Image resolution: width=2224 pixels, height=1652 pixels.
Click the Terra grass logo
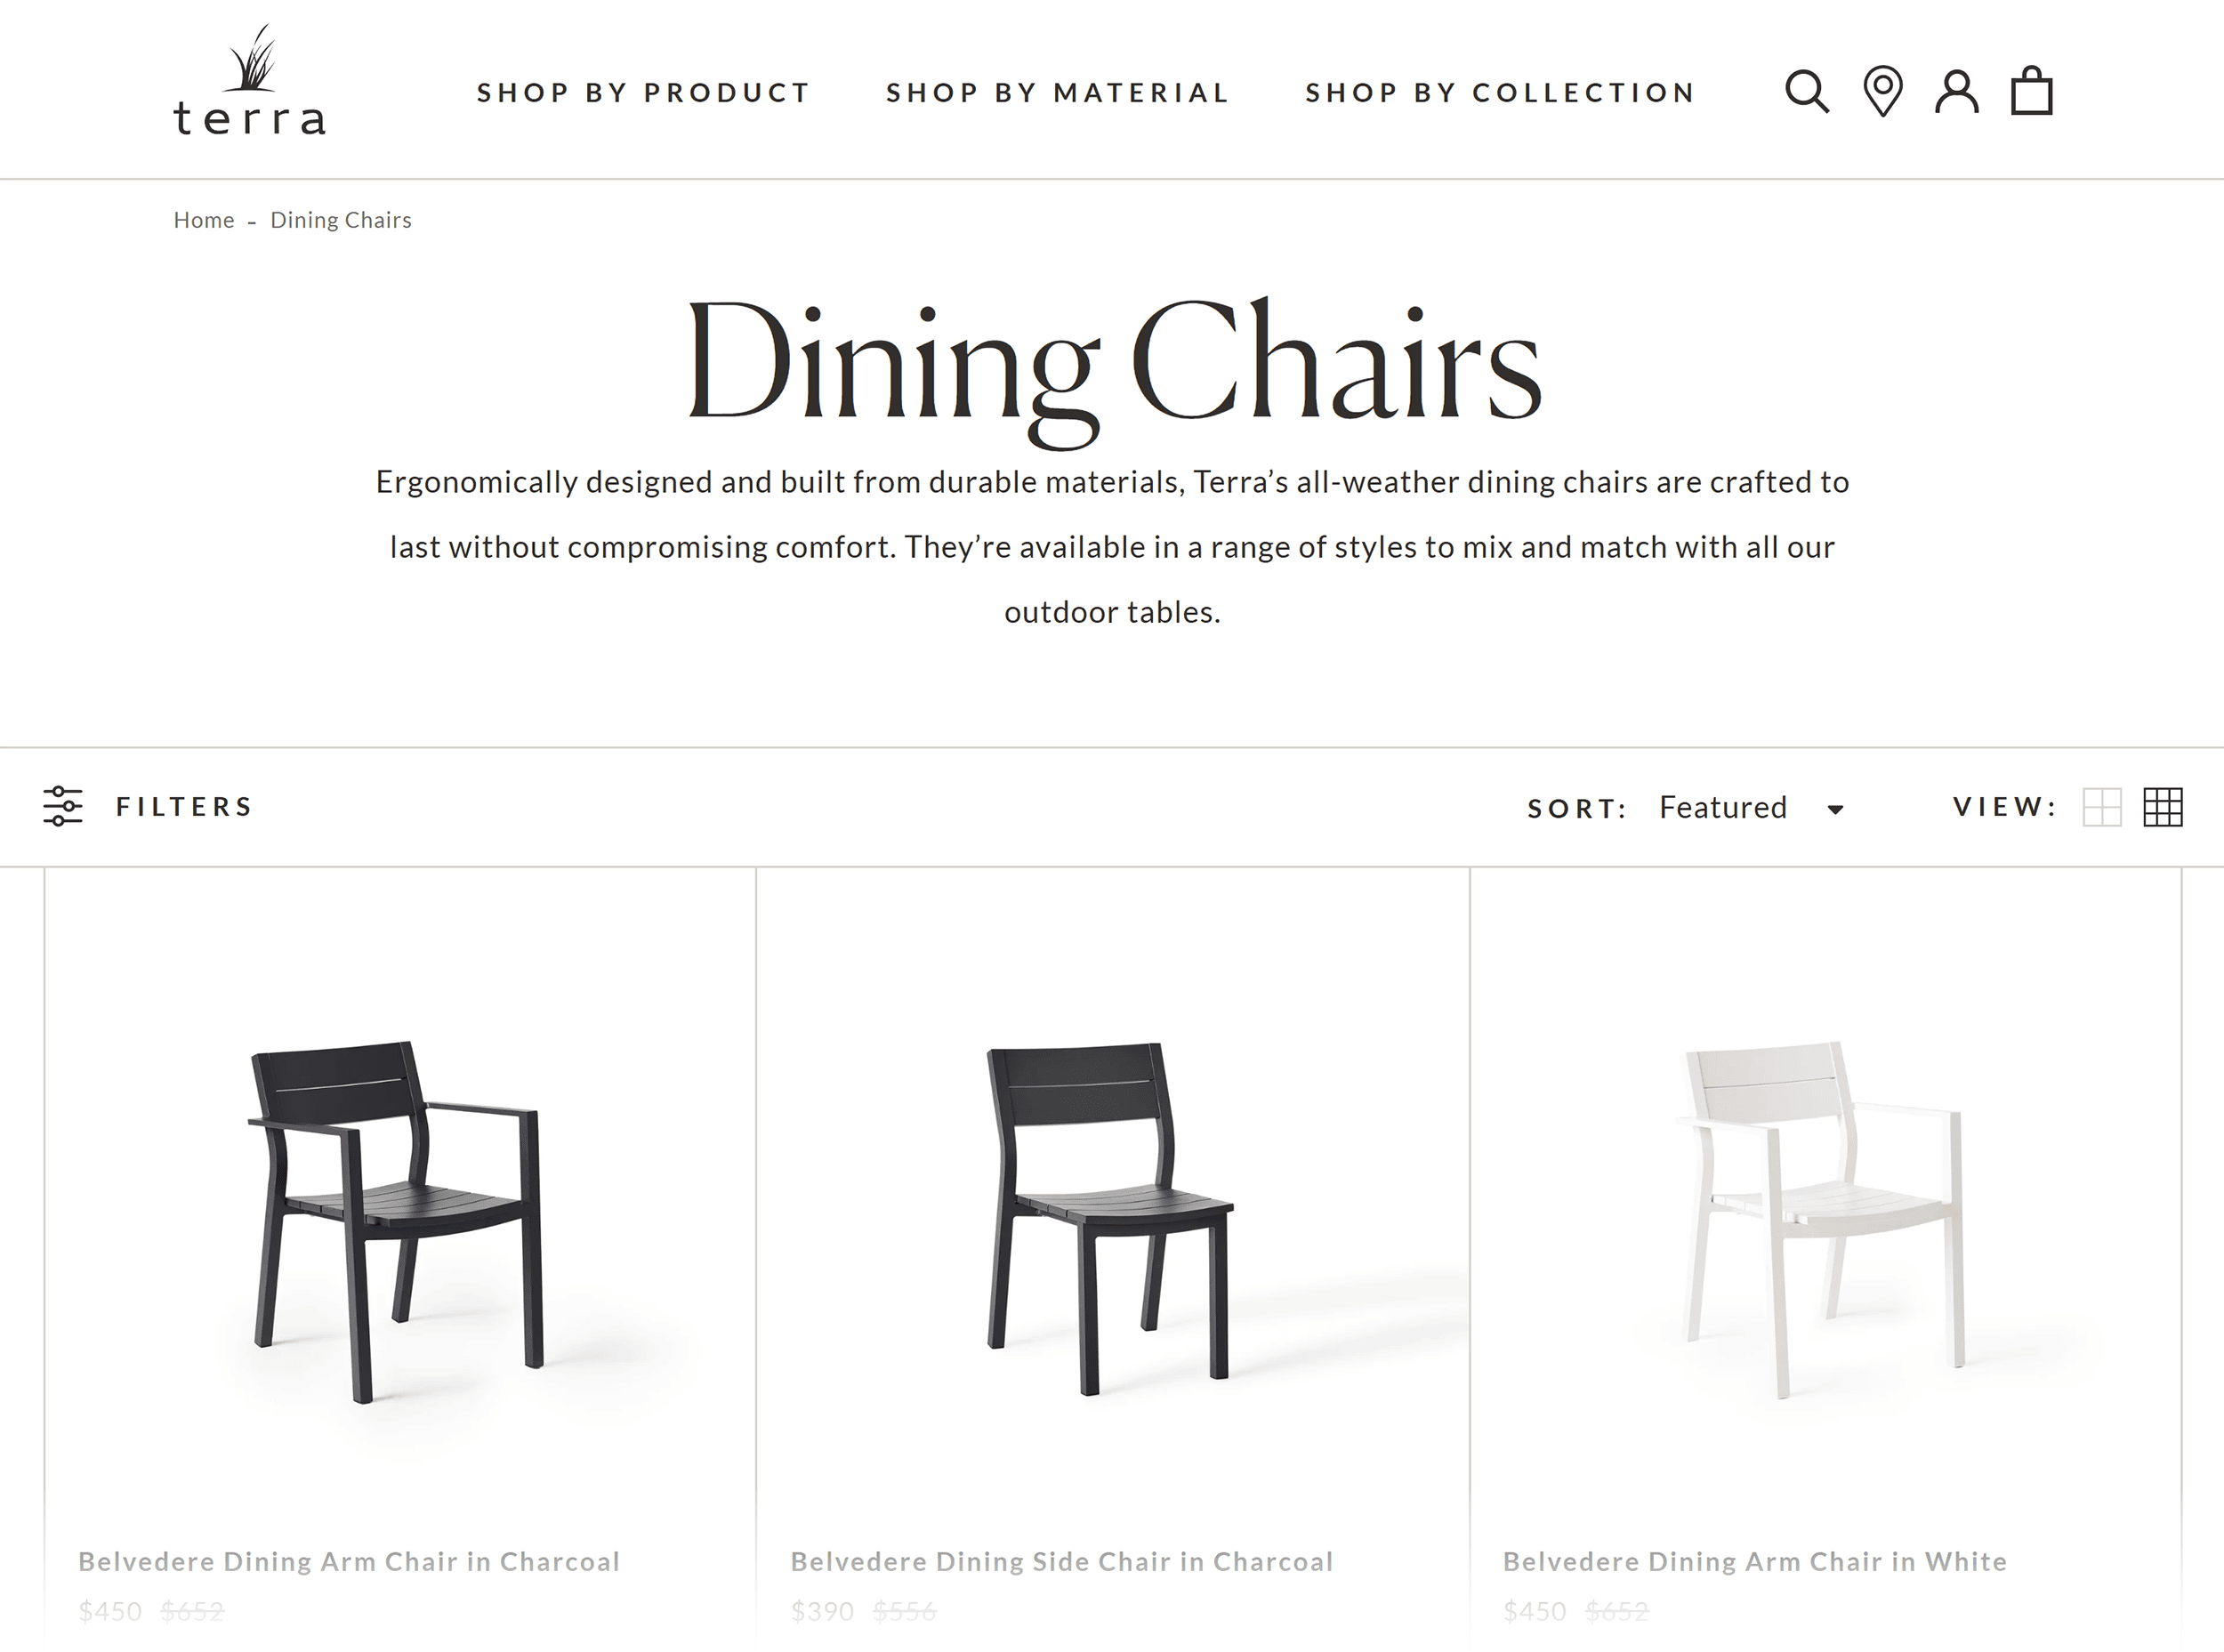248,90
